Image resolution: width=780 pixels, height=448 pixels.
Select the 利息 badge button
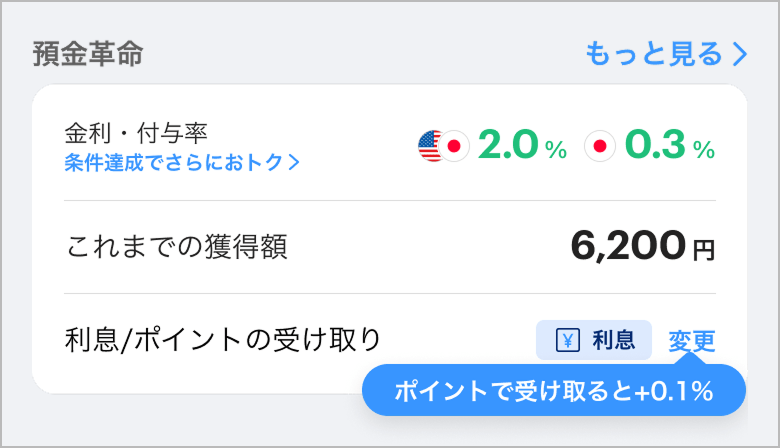[594, 340]
